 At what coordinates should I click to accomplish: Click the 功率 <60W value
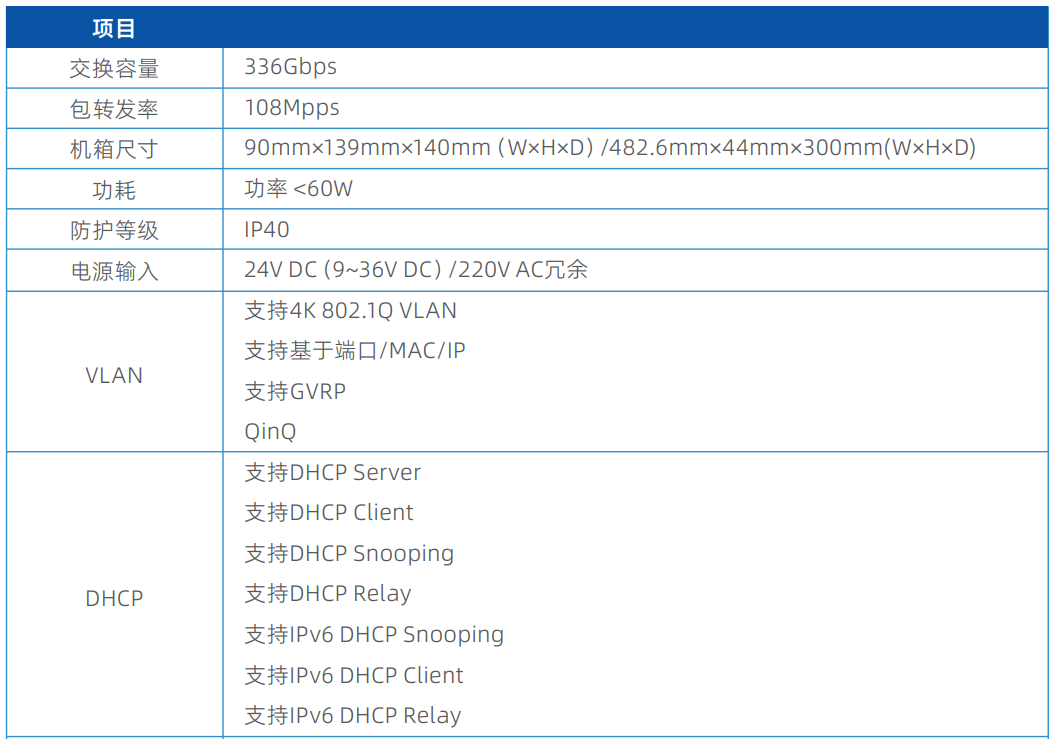point(298,189)
